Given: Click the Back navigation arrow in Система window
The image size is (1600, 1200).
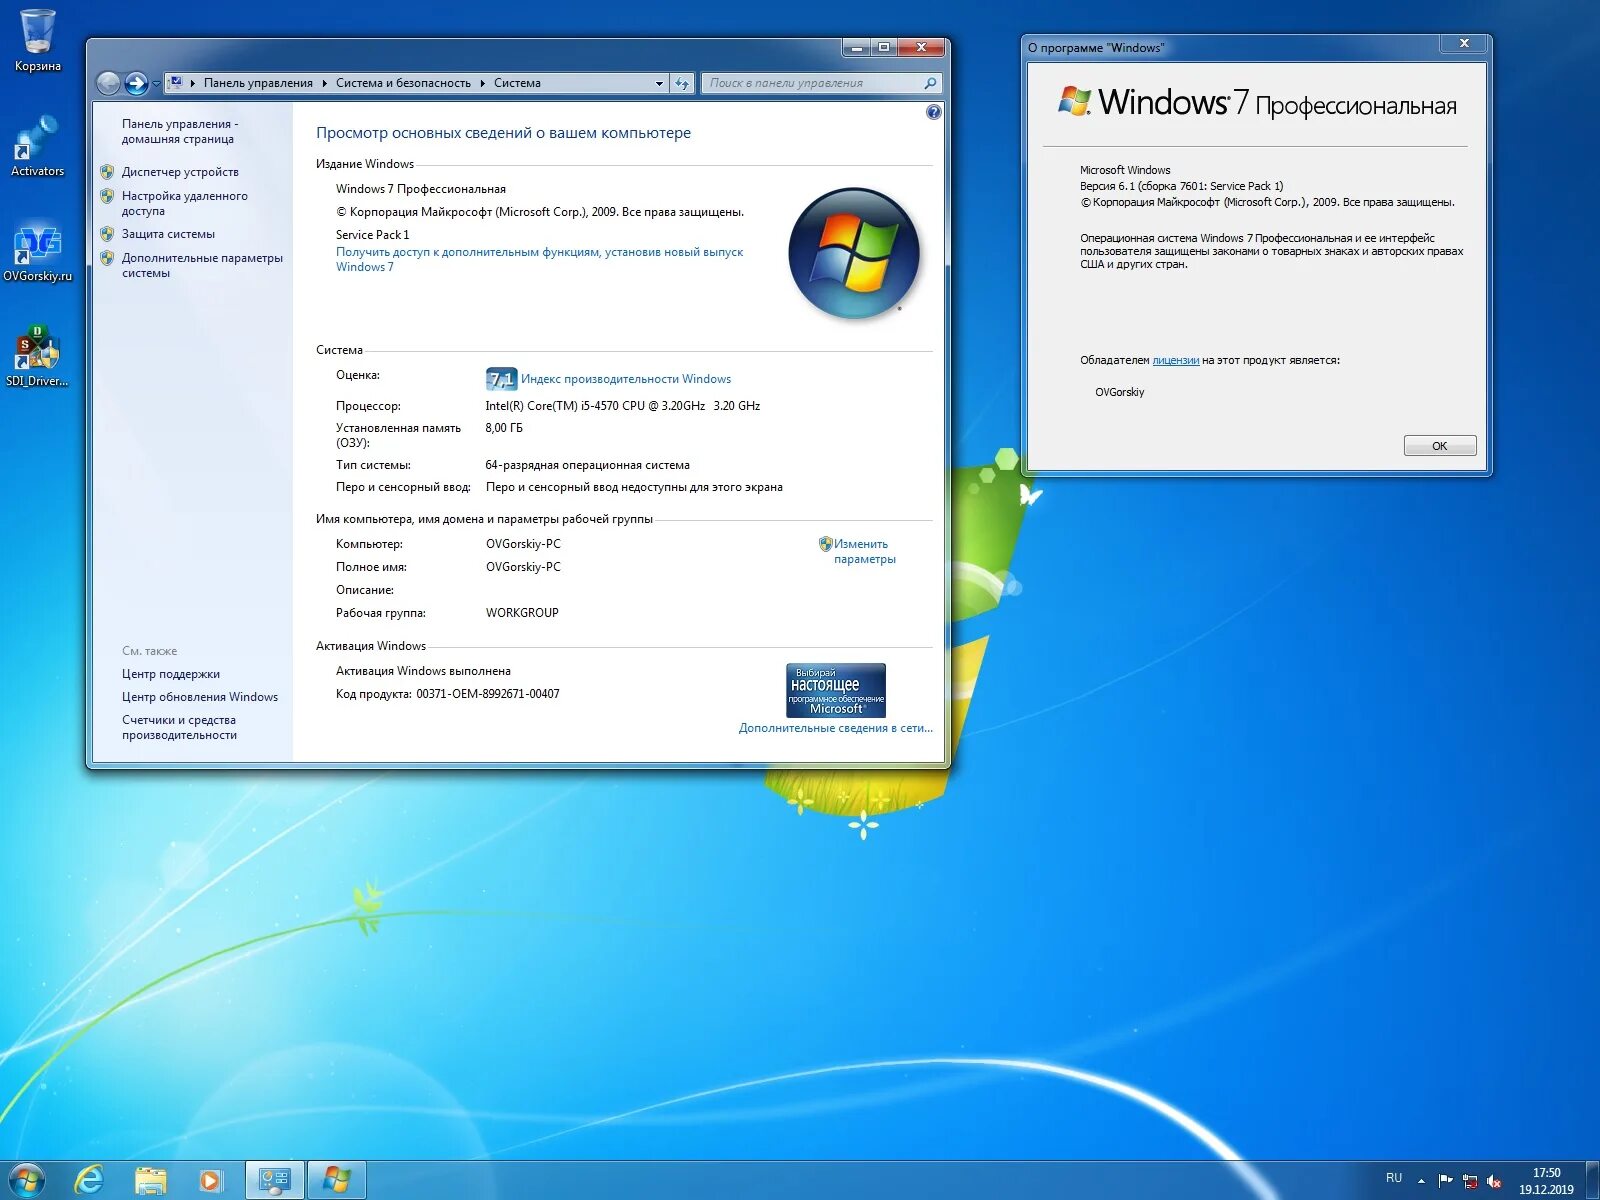Looking at the screenshot, I should pyautogui.click(x=108, y=83).
